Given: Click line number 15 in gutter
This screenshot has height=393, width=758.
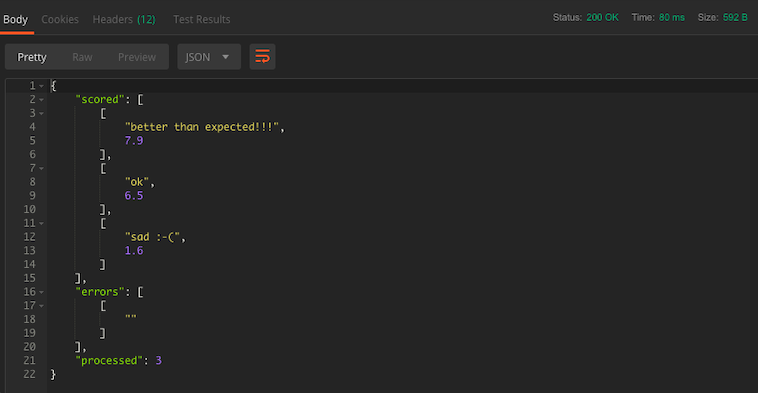Looking at the screenshot, I should click(x=29, y=278).
